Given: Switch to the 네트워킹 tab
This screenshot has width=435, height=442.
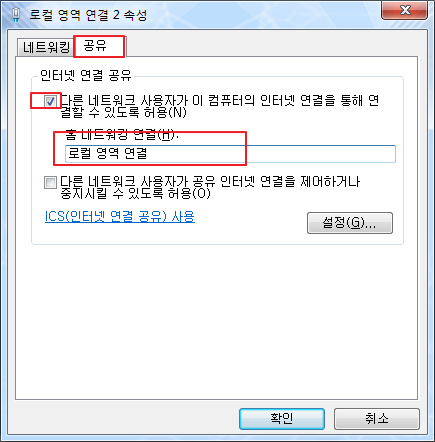Looking at the screenshot, I should point(46,47).
